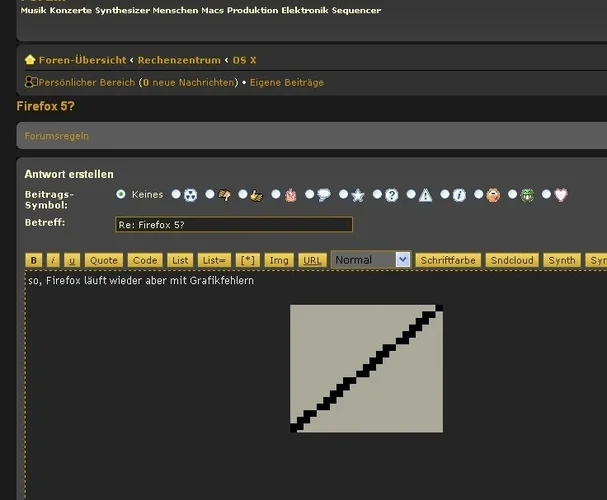Click the Antwort erstellen heading
The image size is (607, 500).
pos(69,174)
